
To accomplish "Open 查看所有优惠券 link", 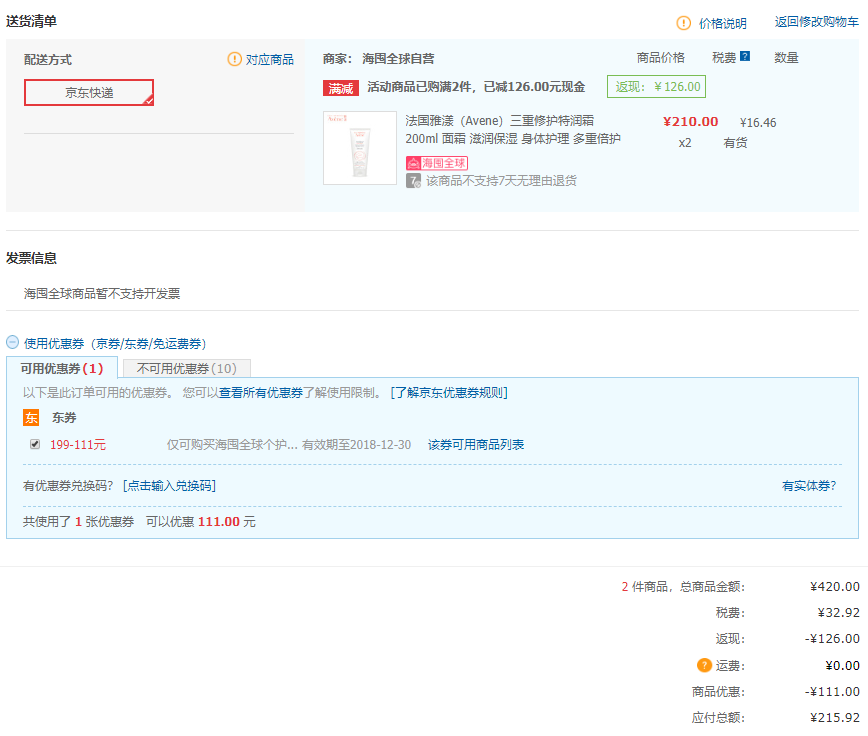I will [x=261, y=392].
